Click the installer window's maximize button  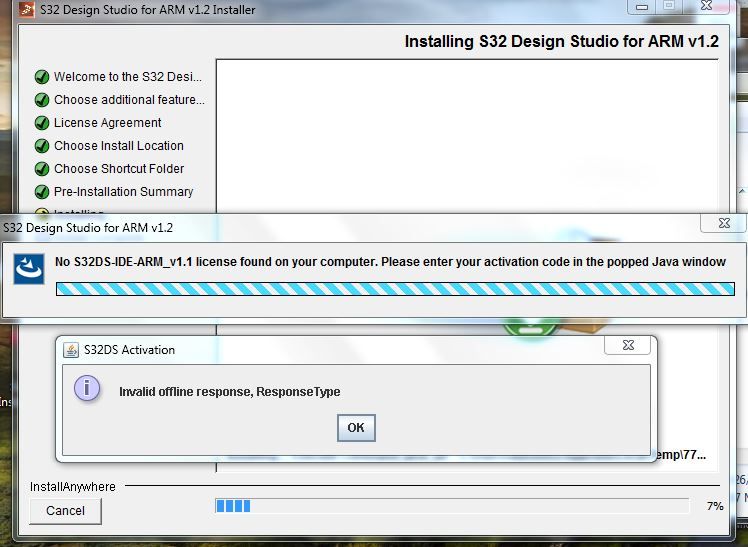(x=669, y=6)
